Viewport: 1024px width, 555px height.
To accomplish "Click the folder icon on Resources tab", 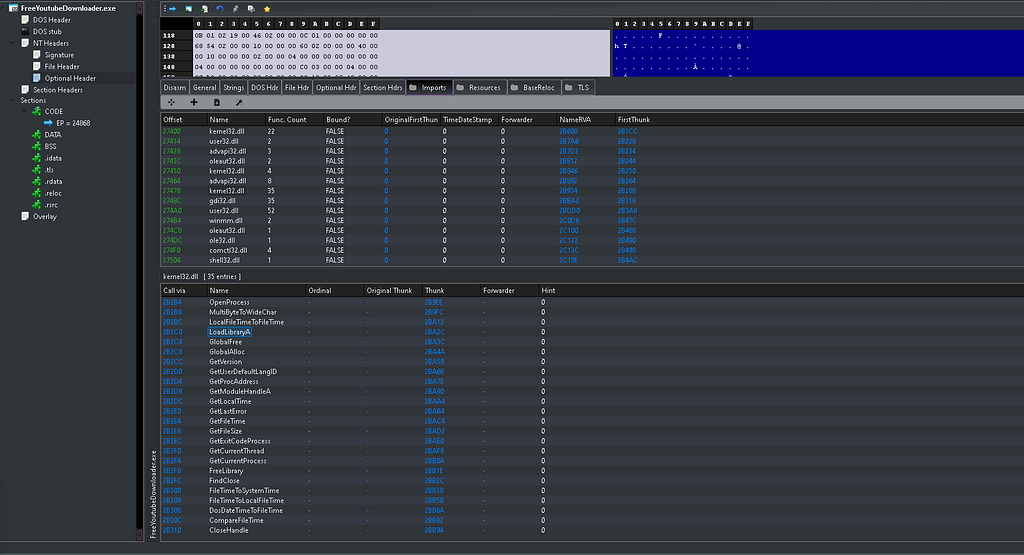I will [460, 87].
